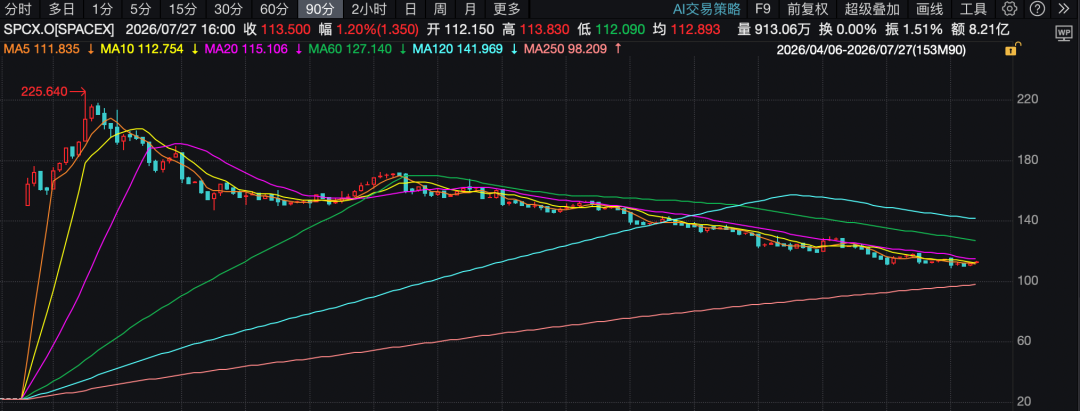Select the 15分 period tab
The height and width of the screenshot is (411, 1080).
click(x=183, y=9)
